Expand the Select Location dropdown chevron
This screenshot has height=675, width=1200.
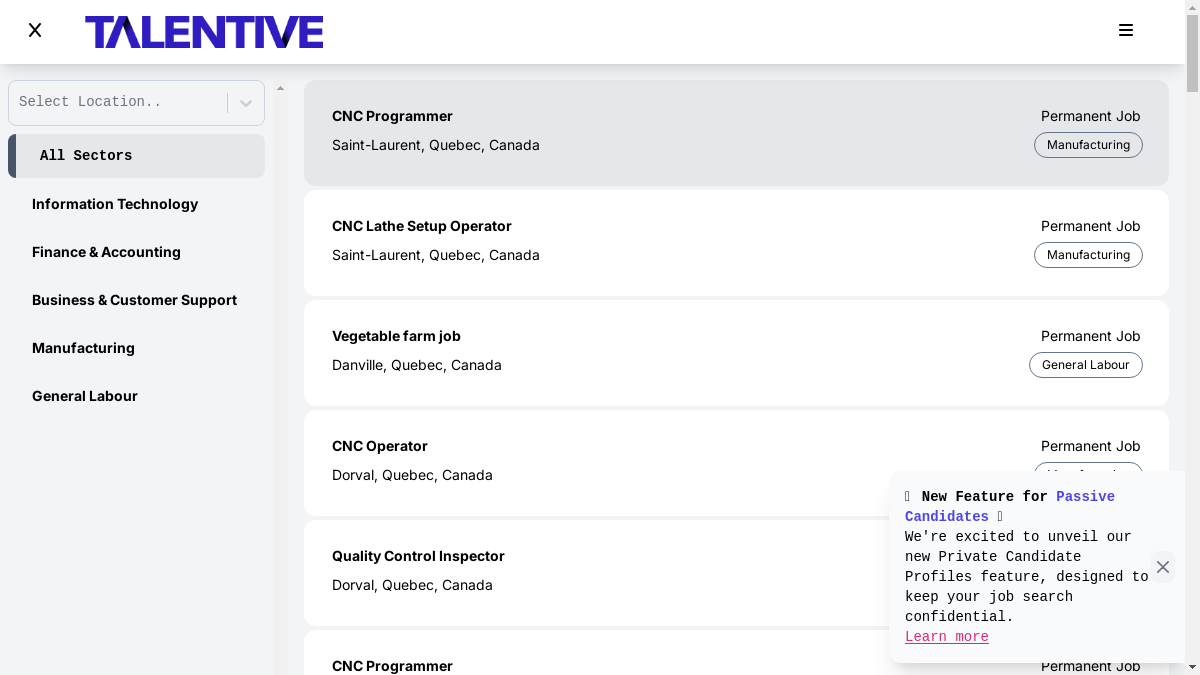pos(246,103)
